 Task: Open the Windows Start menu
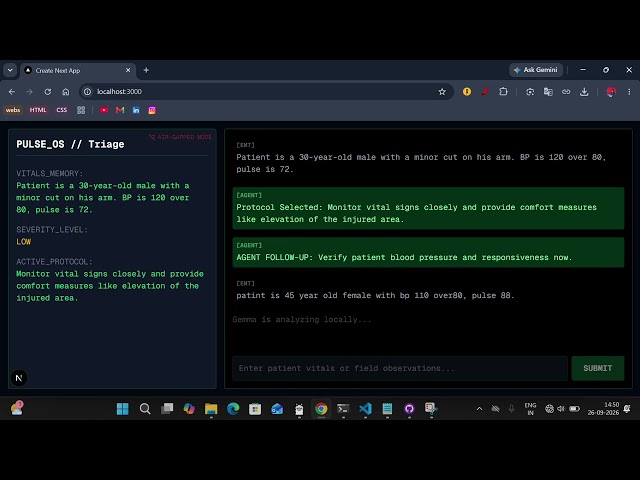(122, 409)
